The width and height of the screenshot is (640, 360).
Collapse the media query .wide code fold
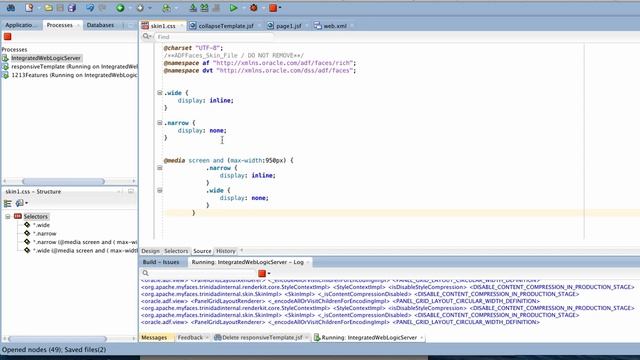tap(160, 190)
